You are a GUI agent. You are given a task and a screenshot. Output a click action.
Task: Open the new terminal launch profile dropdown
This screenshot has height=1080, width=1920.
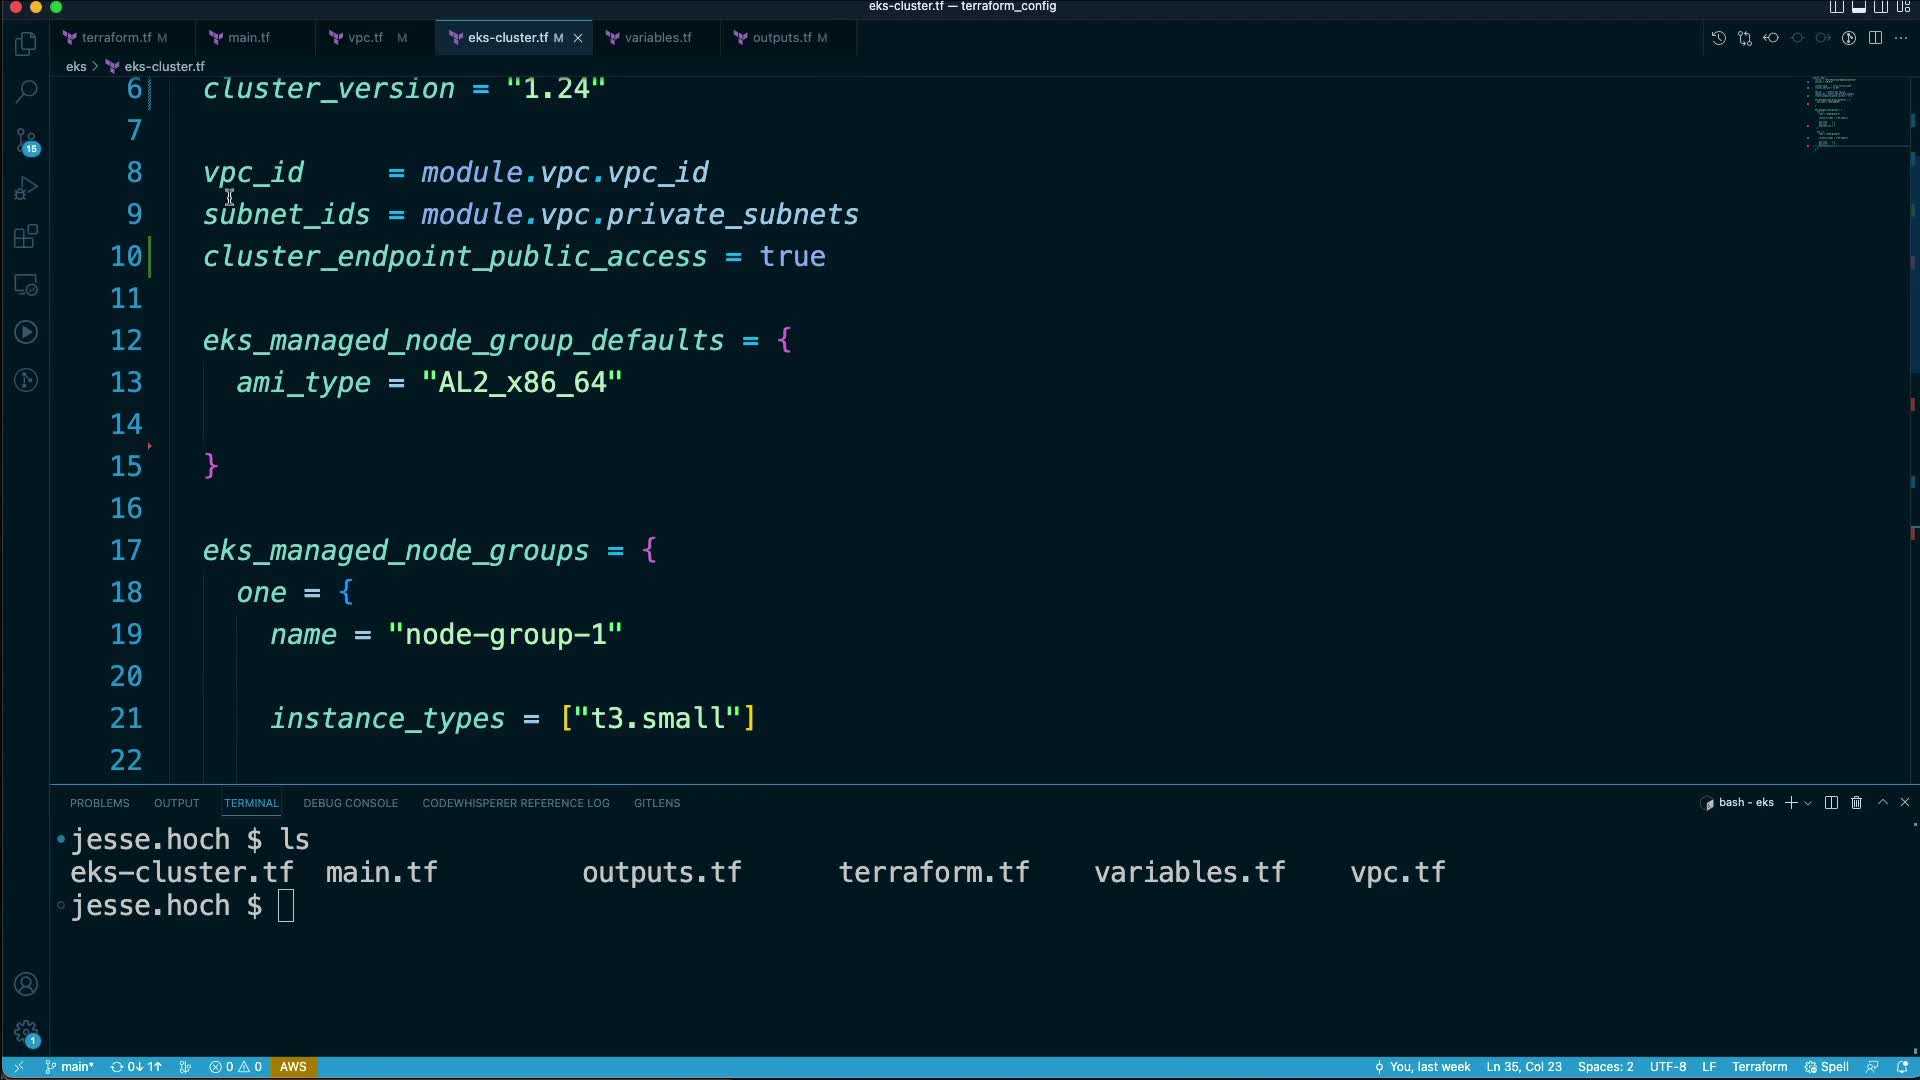tap(1807, 803)
